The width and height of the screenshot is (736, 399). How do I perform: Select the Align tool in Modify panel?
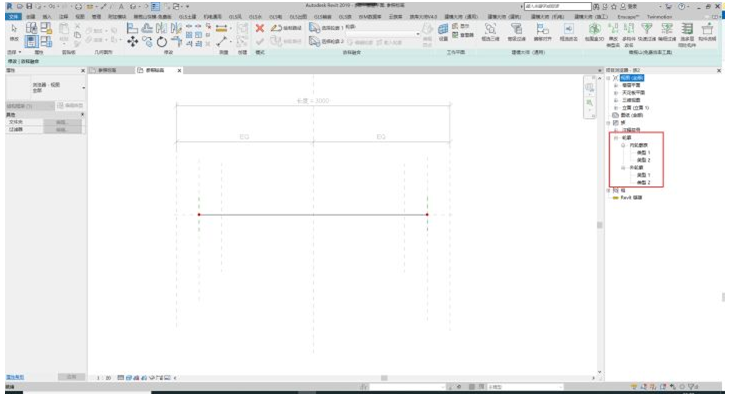133,28
